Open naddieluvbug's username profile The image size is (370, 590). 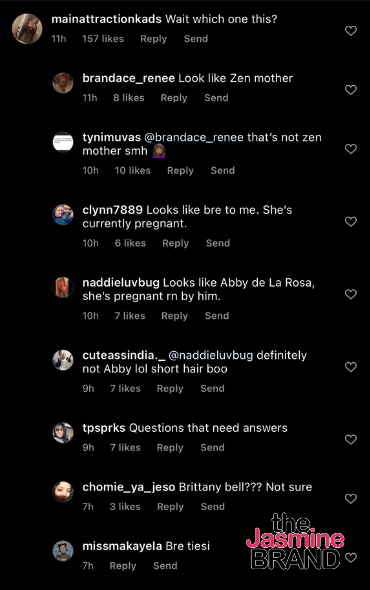(x=121, y=283)
